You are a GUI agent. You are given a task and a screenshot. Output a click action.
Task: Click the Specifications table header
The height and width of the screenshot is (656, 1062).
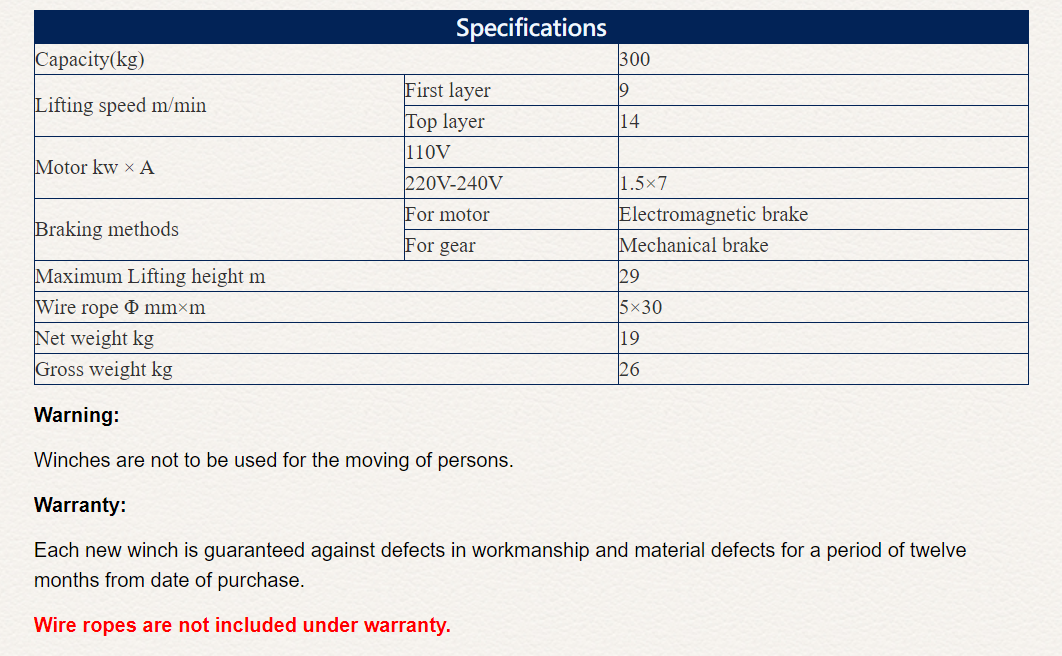(x=531, y=28)
